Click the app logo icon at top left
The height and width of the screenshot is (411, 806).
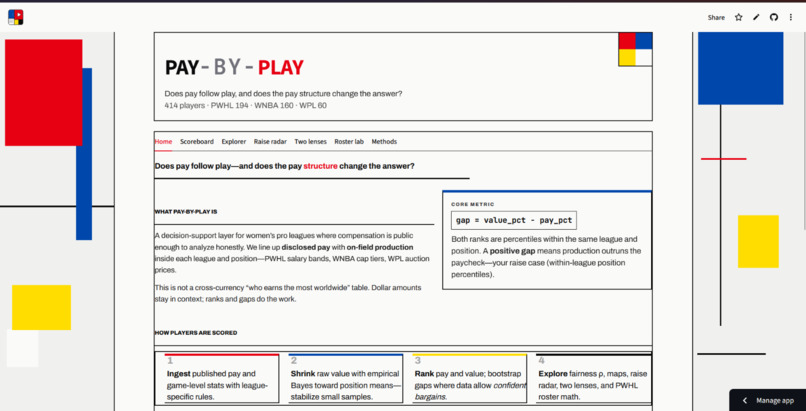tap(15, 17)
